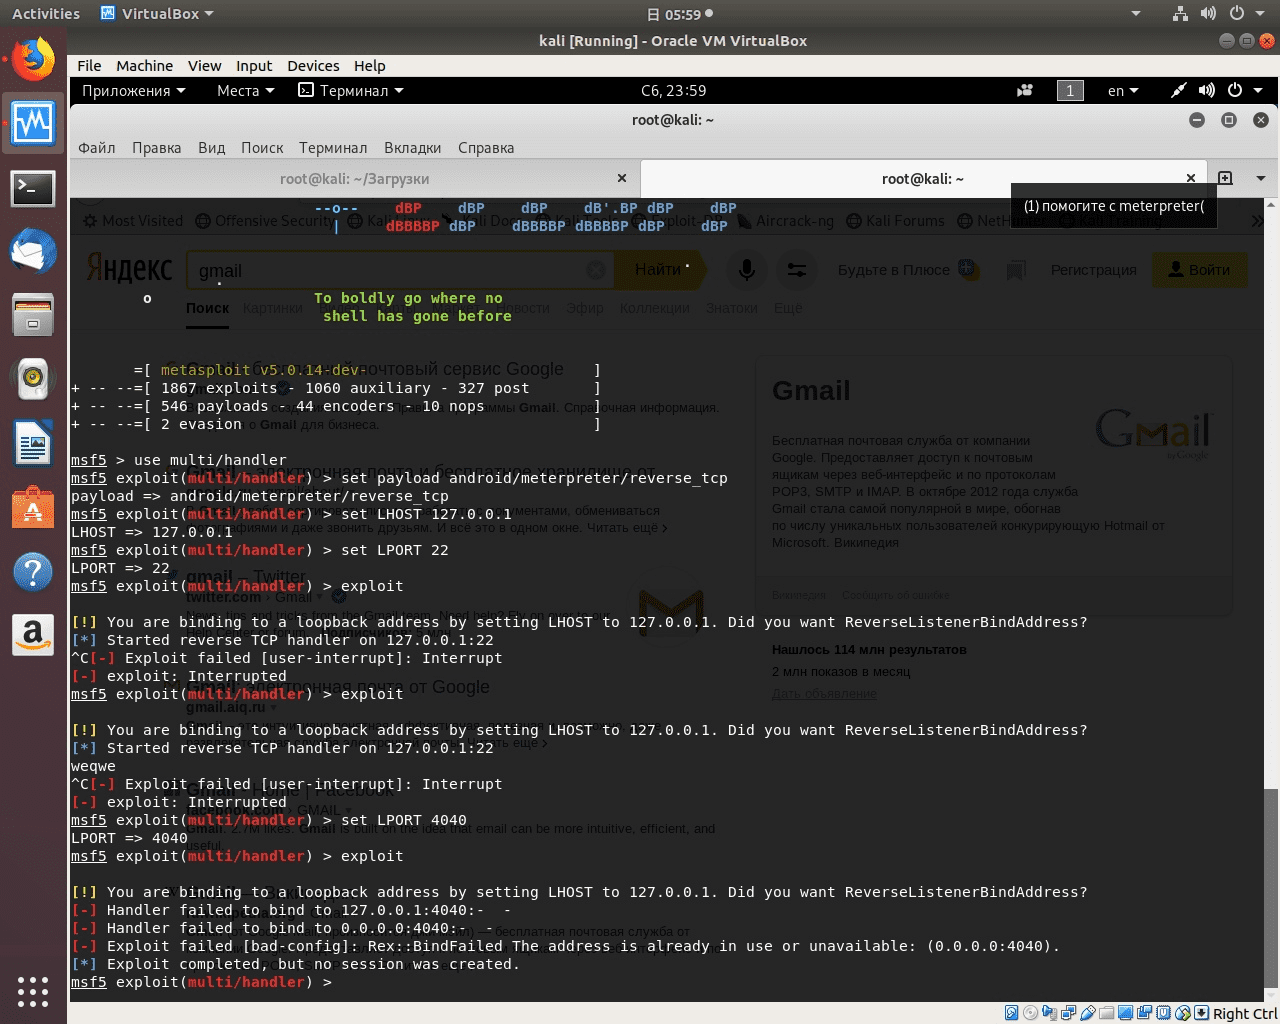The height and width of the screenshot is (1024, 1280).
Task: Open the en keyboard layout dropdown
Action: pos(1123,90)
